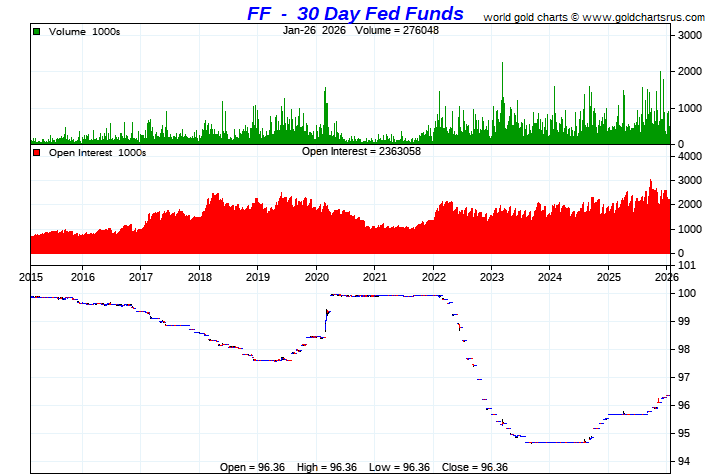The height and width of the screenshot is (475, 710).
Task: Click the tallest 2023 volume spike
Action: (x=502, y=102)
